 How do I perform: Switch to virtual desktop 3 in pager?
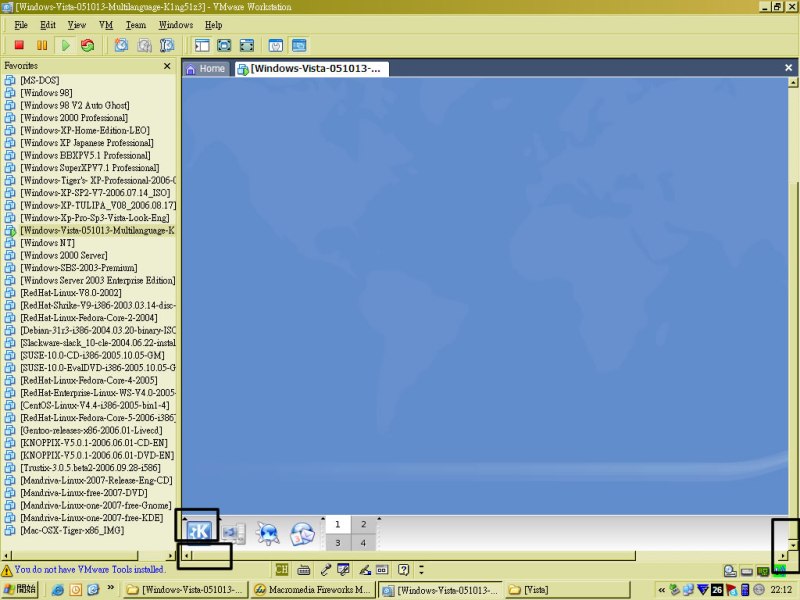tap(337, 543)
